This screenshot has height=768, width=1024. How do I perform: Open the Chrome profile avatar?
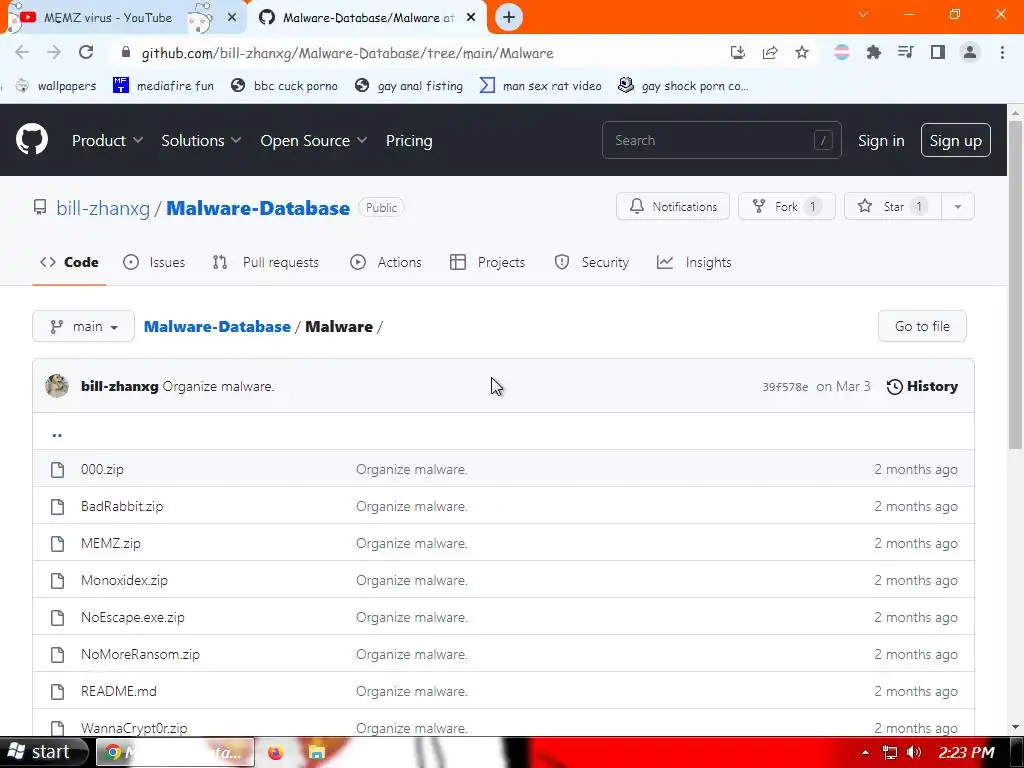click(970, 53)
